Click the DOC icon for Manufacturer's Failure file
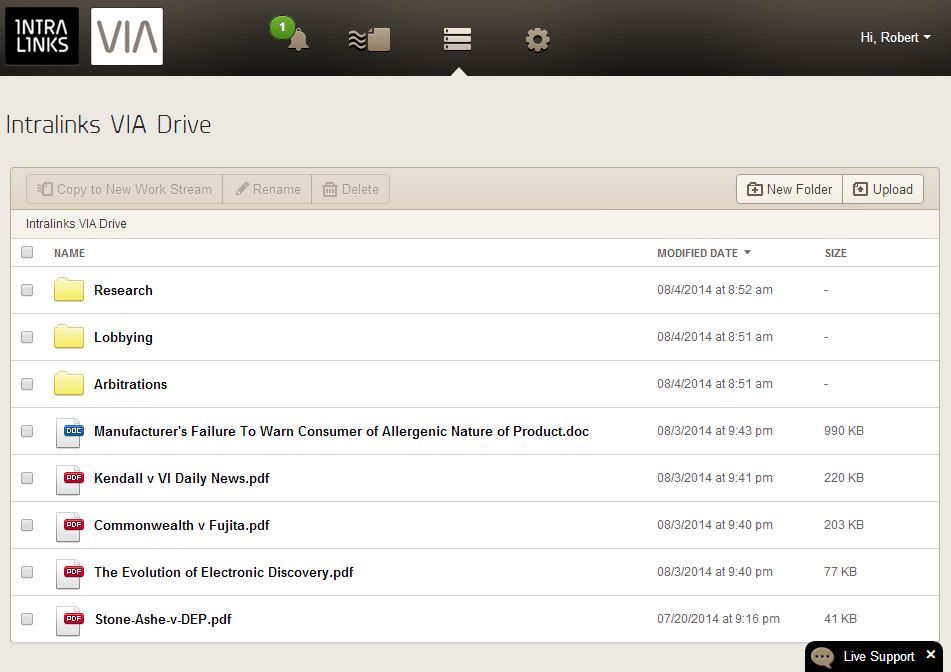Viewport: 951px width, 672px height. pos(69,432)
